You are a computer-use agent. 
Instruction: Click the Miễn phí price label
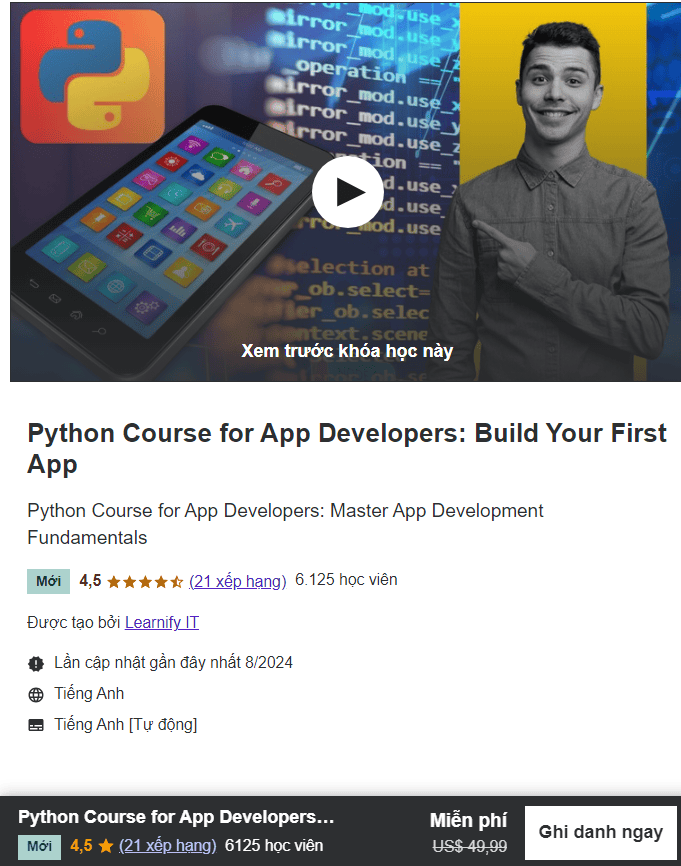click(468, 820)
